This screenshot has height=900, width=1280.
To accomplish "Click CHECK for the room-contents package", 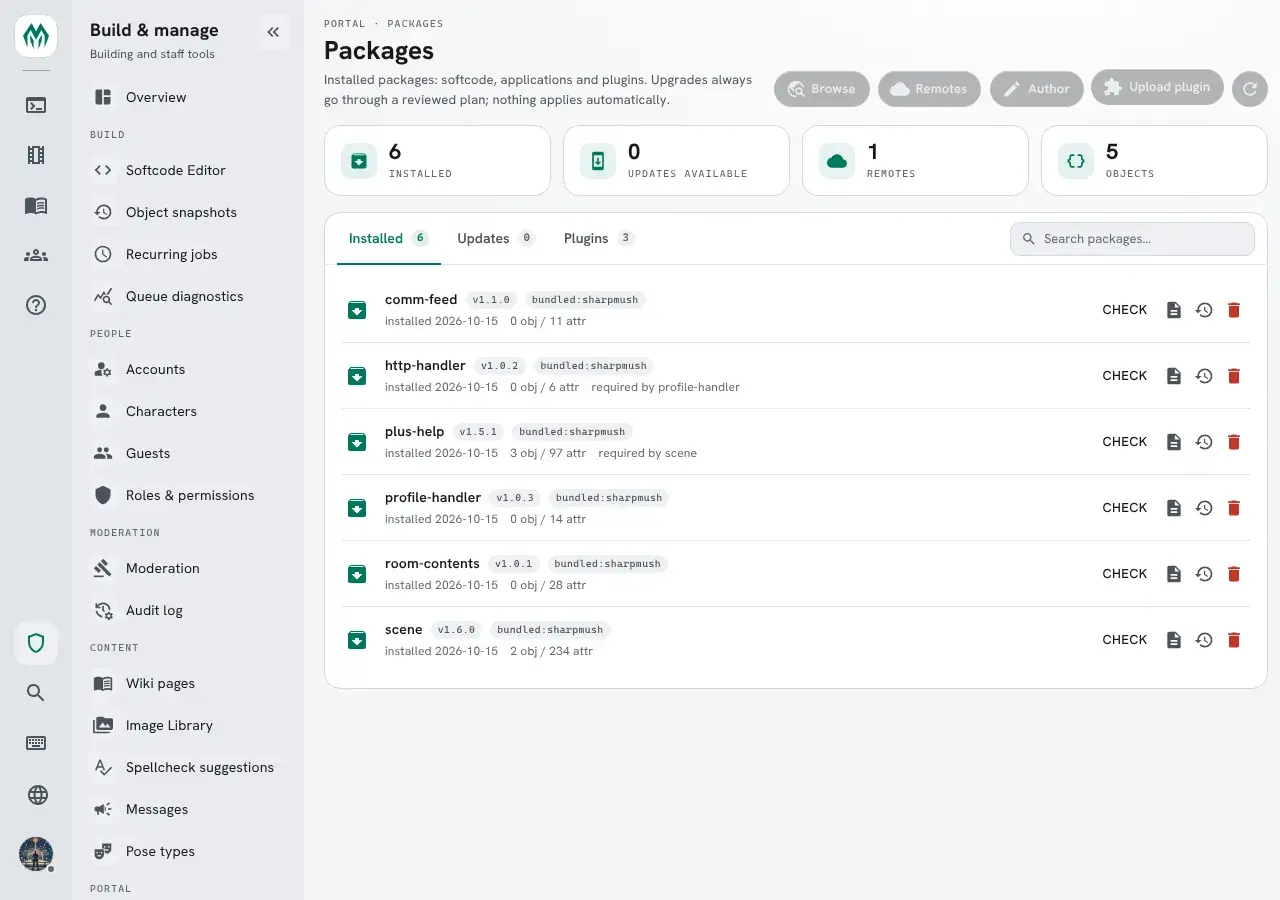I will point(1125,574).
